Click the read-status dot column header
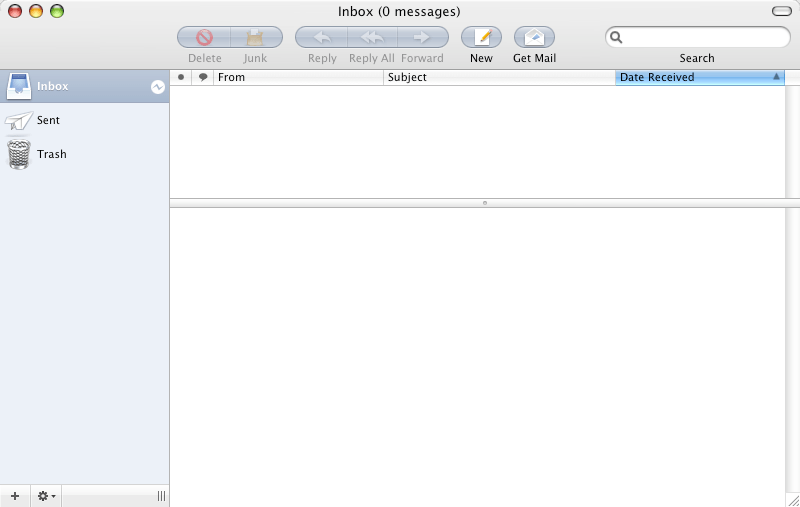 (181, 78)
